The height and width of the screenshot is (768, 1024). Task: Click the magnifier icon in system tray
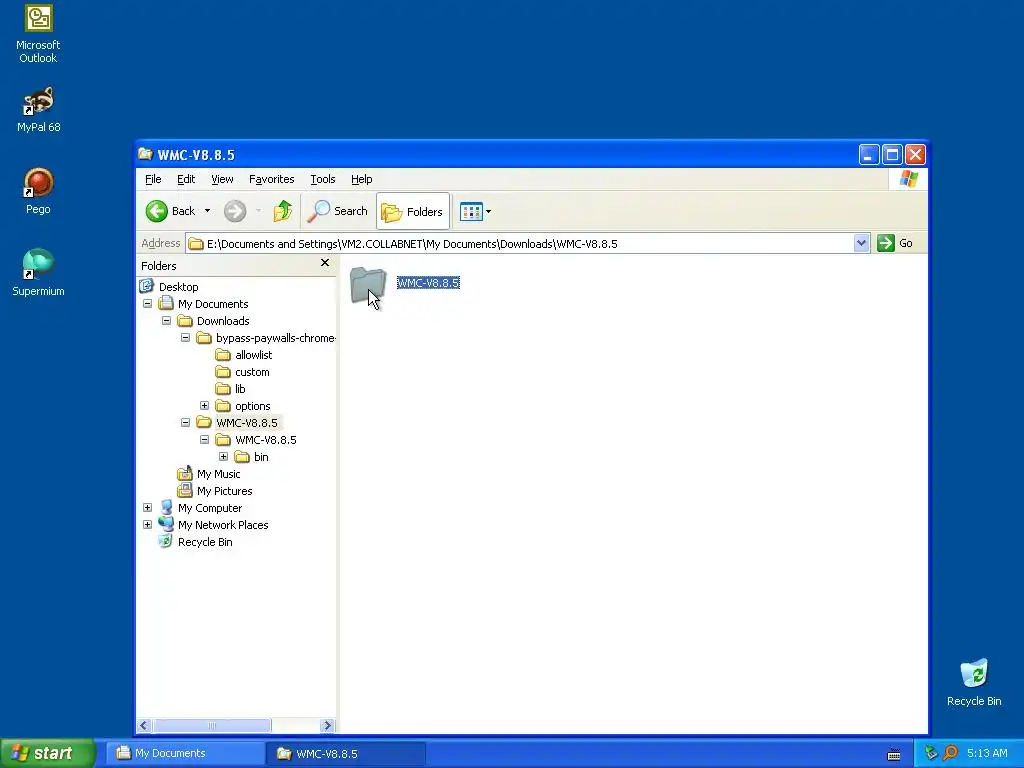coord(950,753)
